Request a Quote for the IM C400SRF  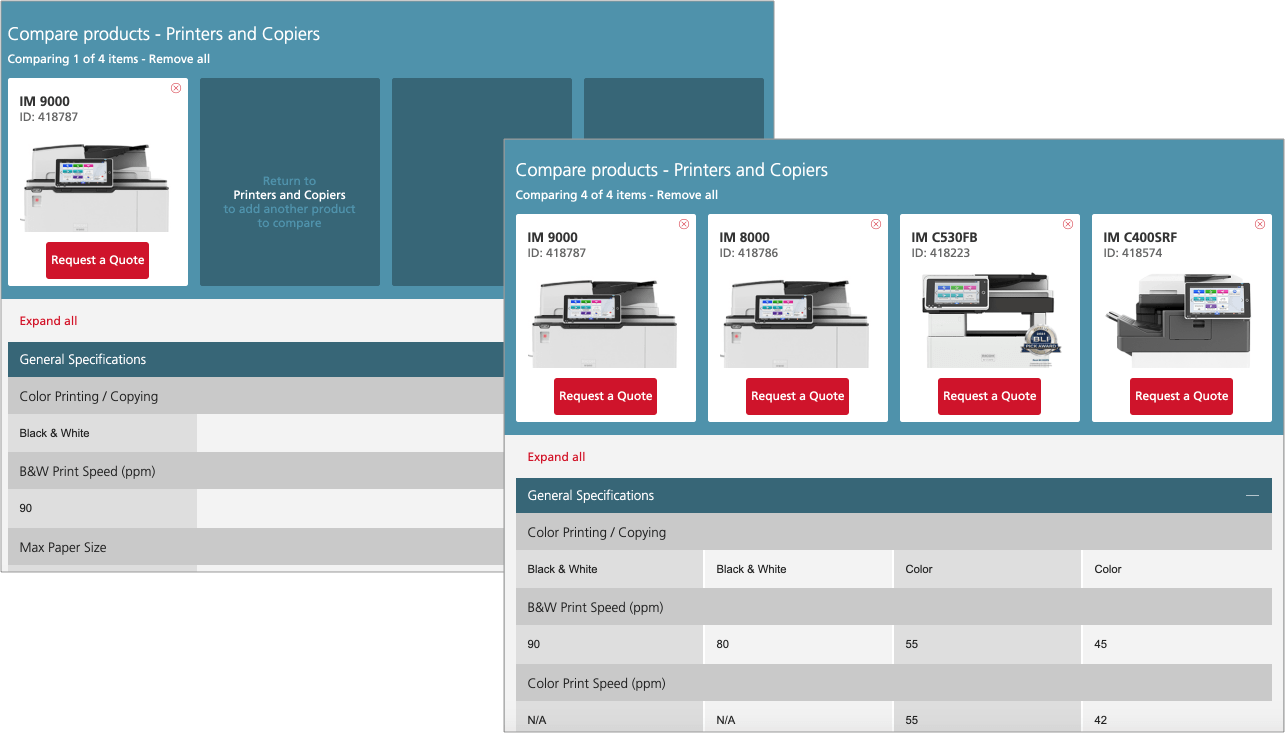pos(1181,396)
